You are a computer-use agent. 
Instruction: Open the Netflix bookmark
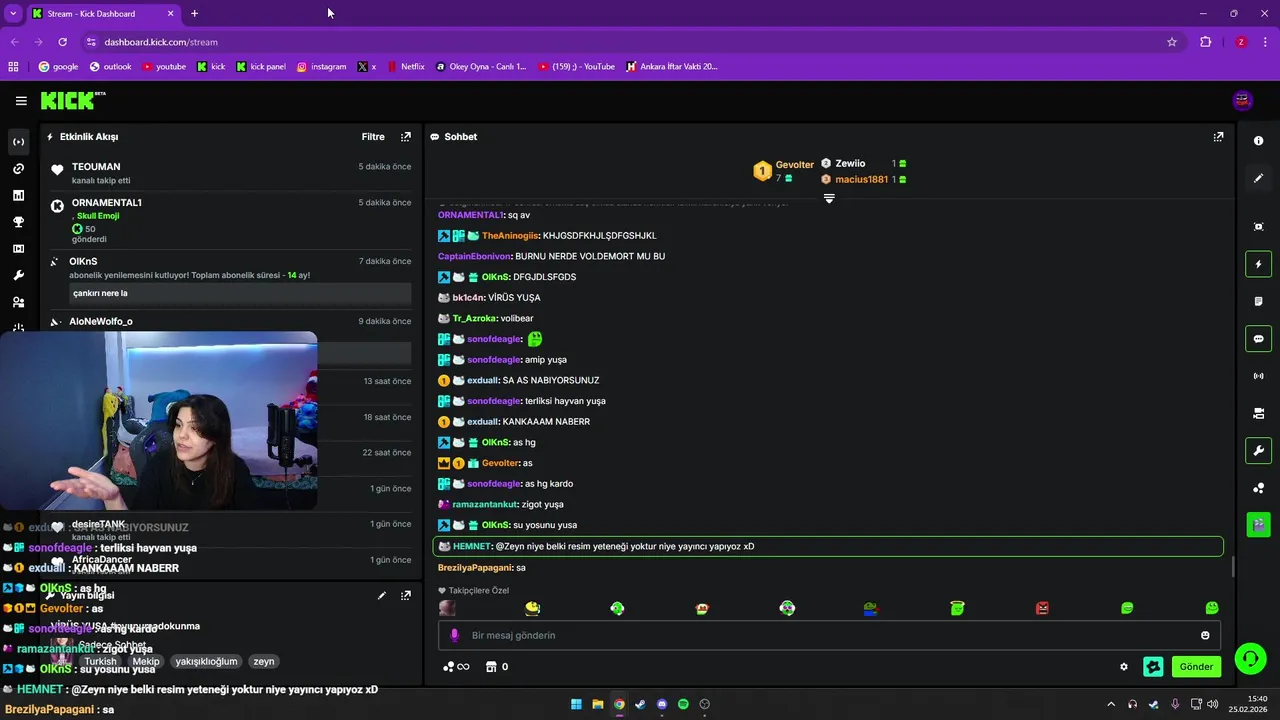[405, 67]
